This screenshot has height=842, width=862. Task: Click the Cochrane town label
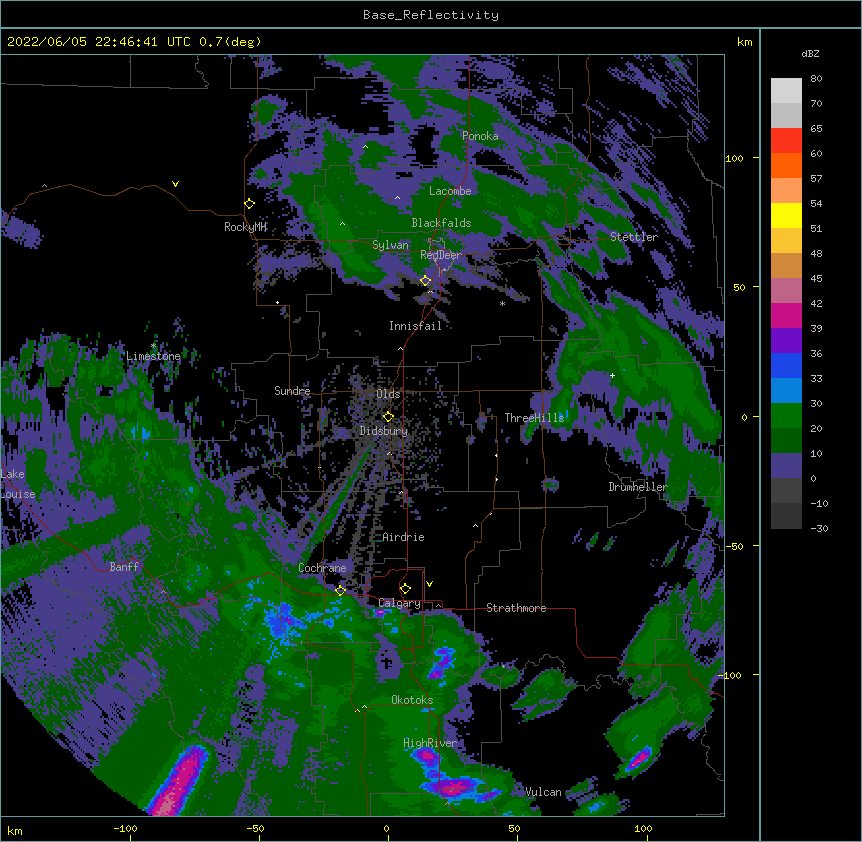tap(322, 568)
